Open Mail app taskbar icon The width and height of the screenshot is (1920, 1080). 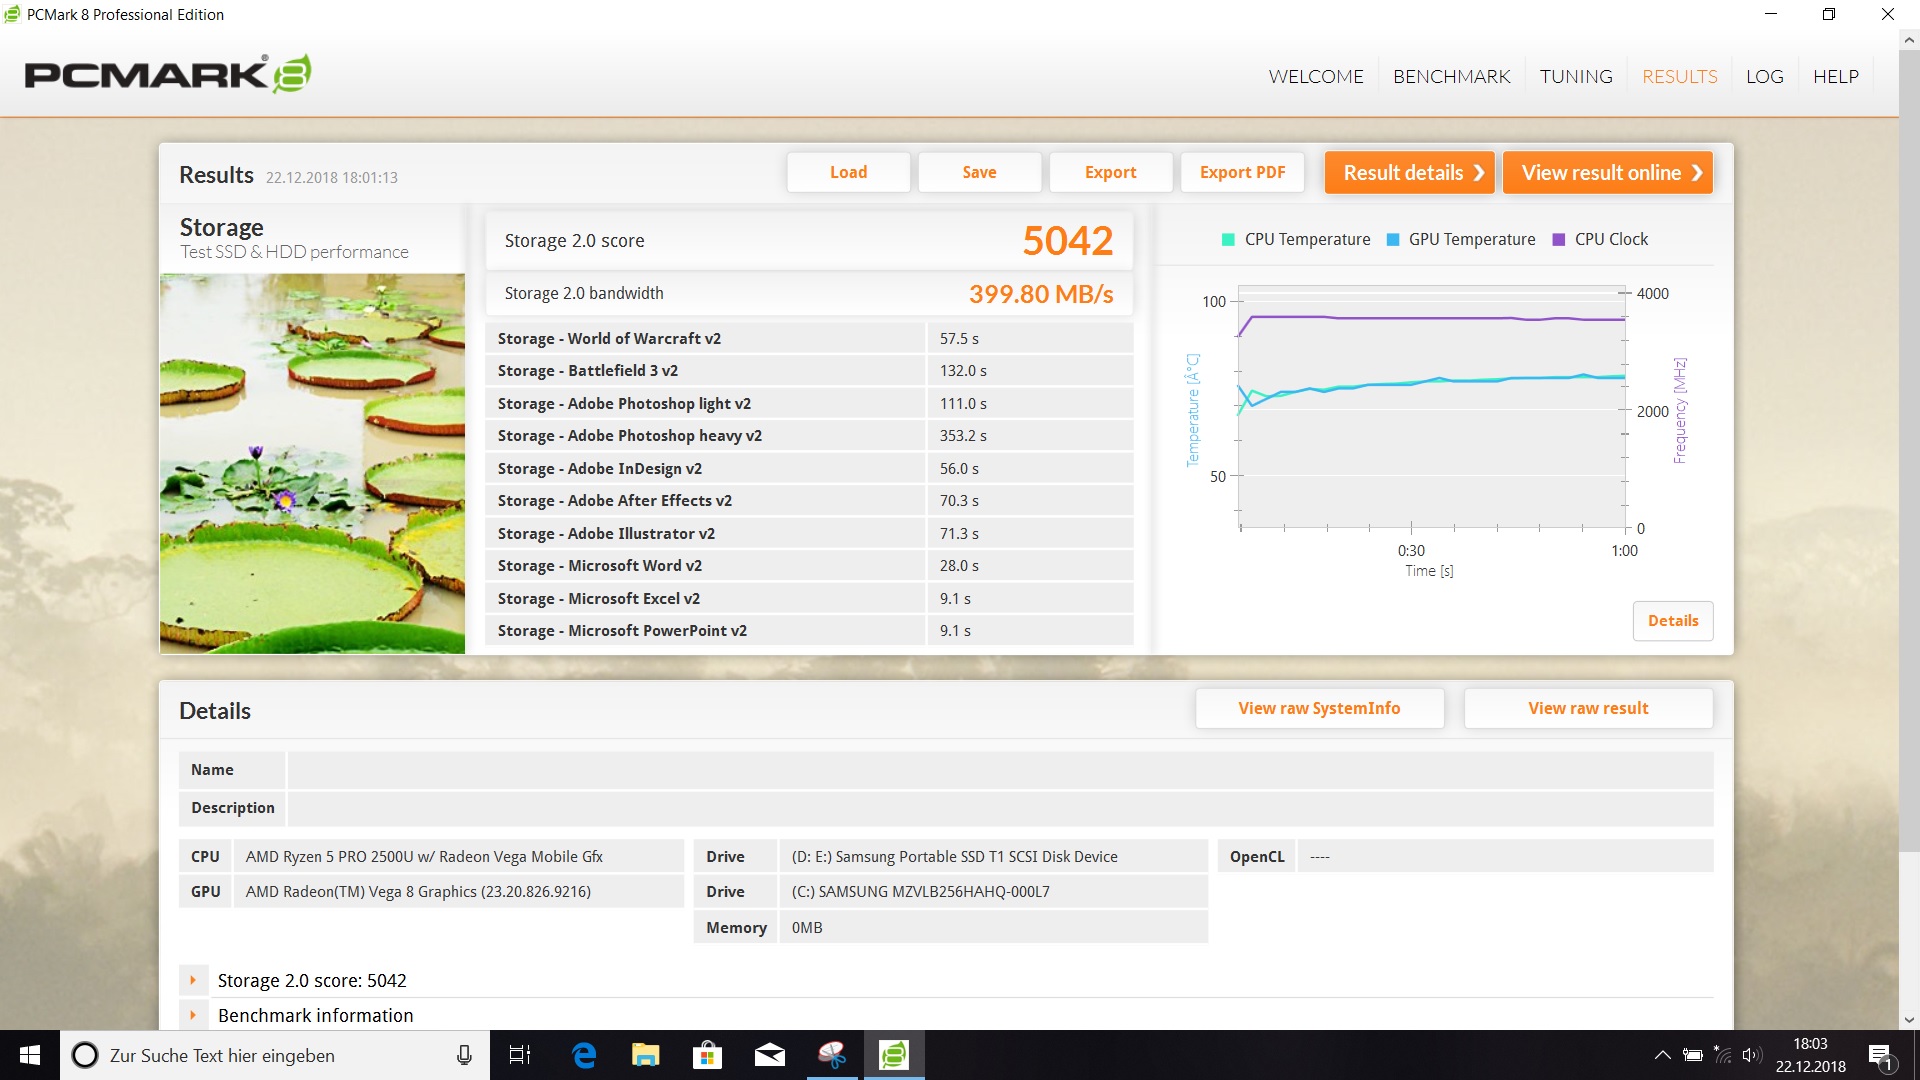pos(769,1055)
